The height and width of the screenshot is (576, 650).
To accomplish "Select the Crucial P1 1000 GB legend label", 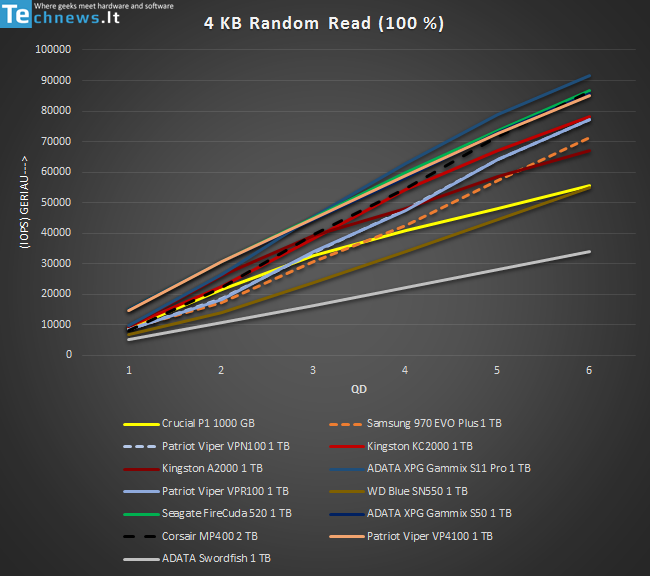I will tap(208, 423).
